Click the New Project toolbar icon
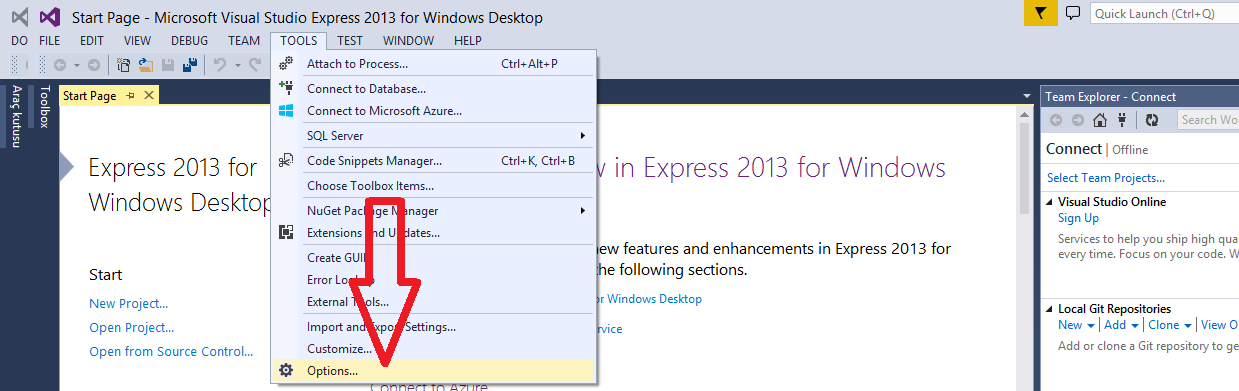Viewport: 1239px width, 391px height. 124,65
